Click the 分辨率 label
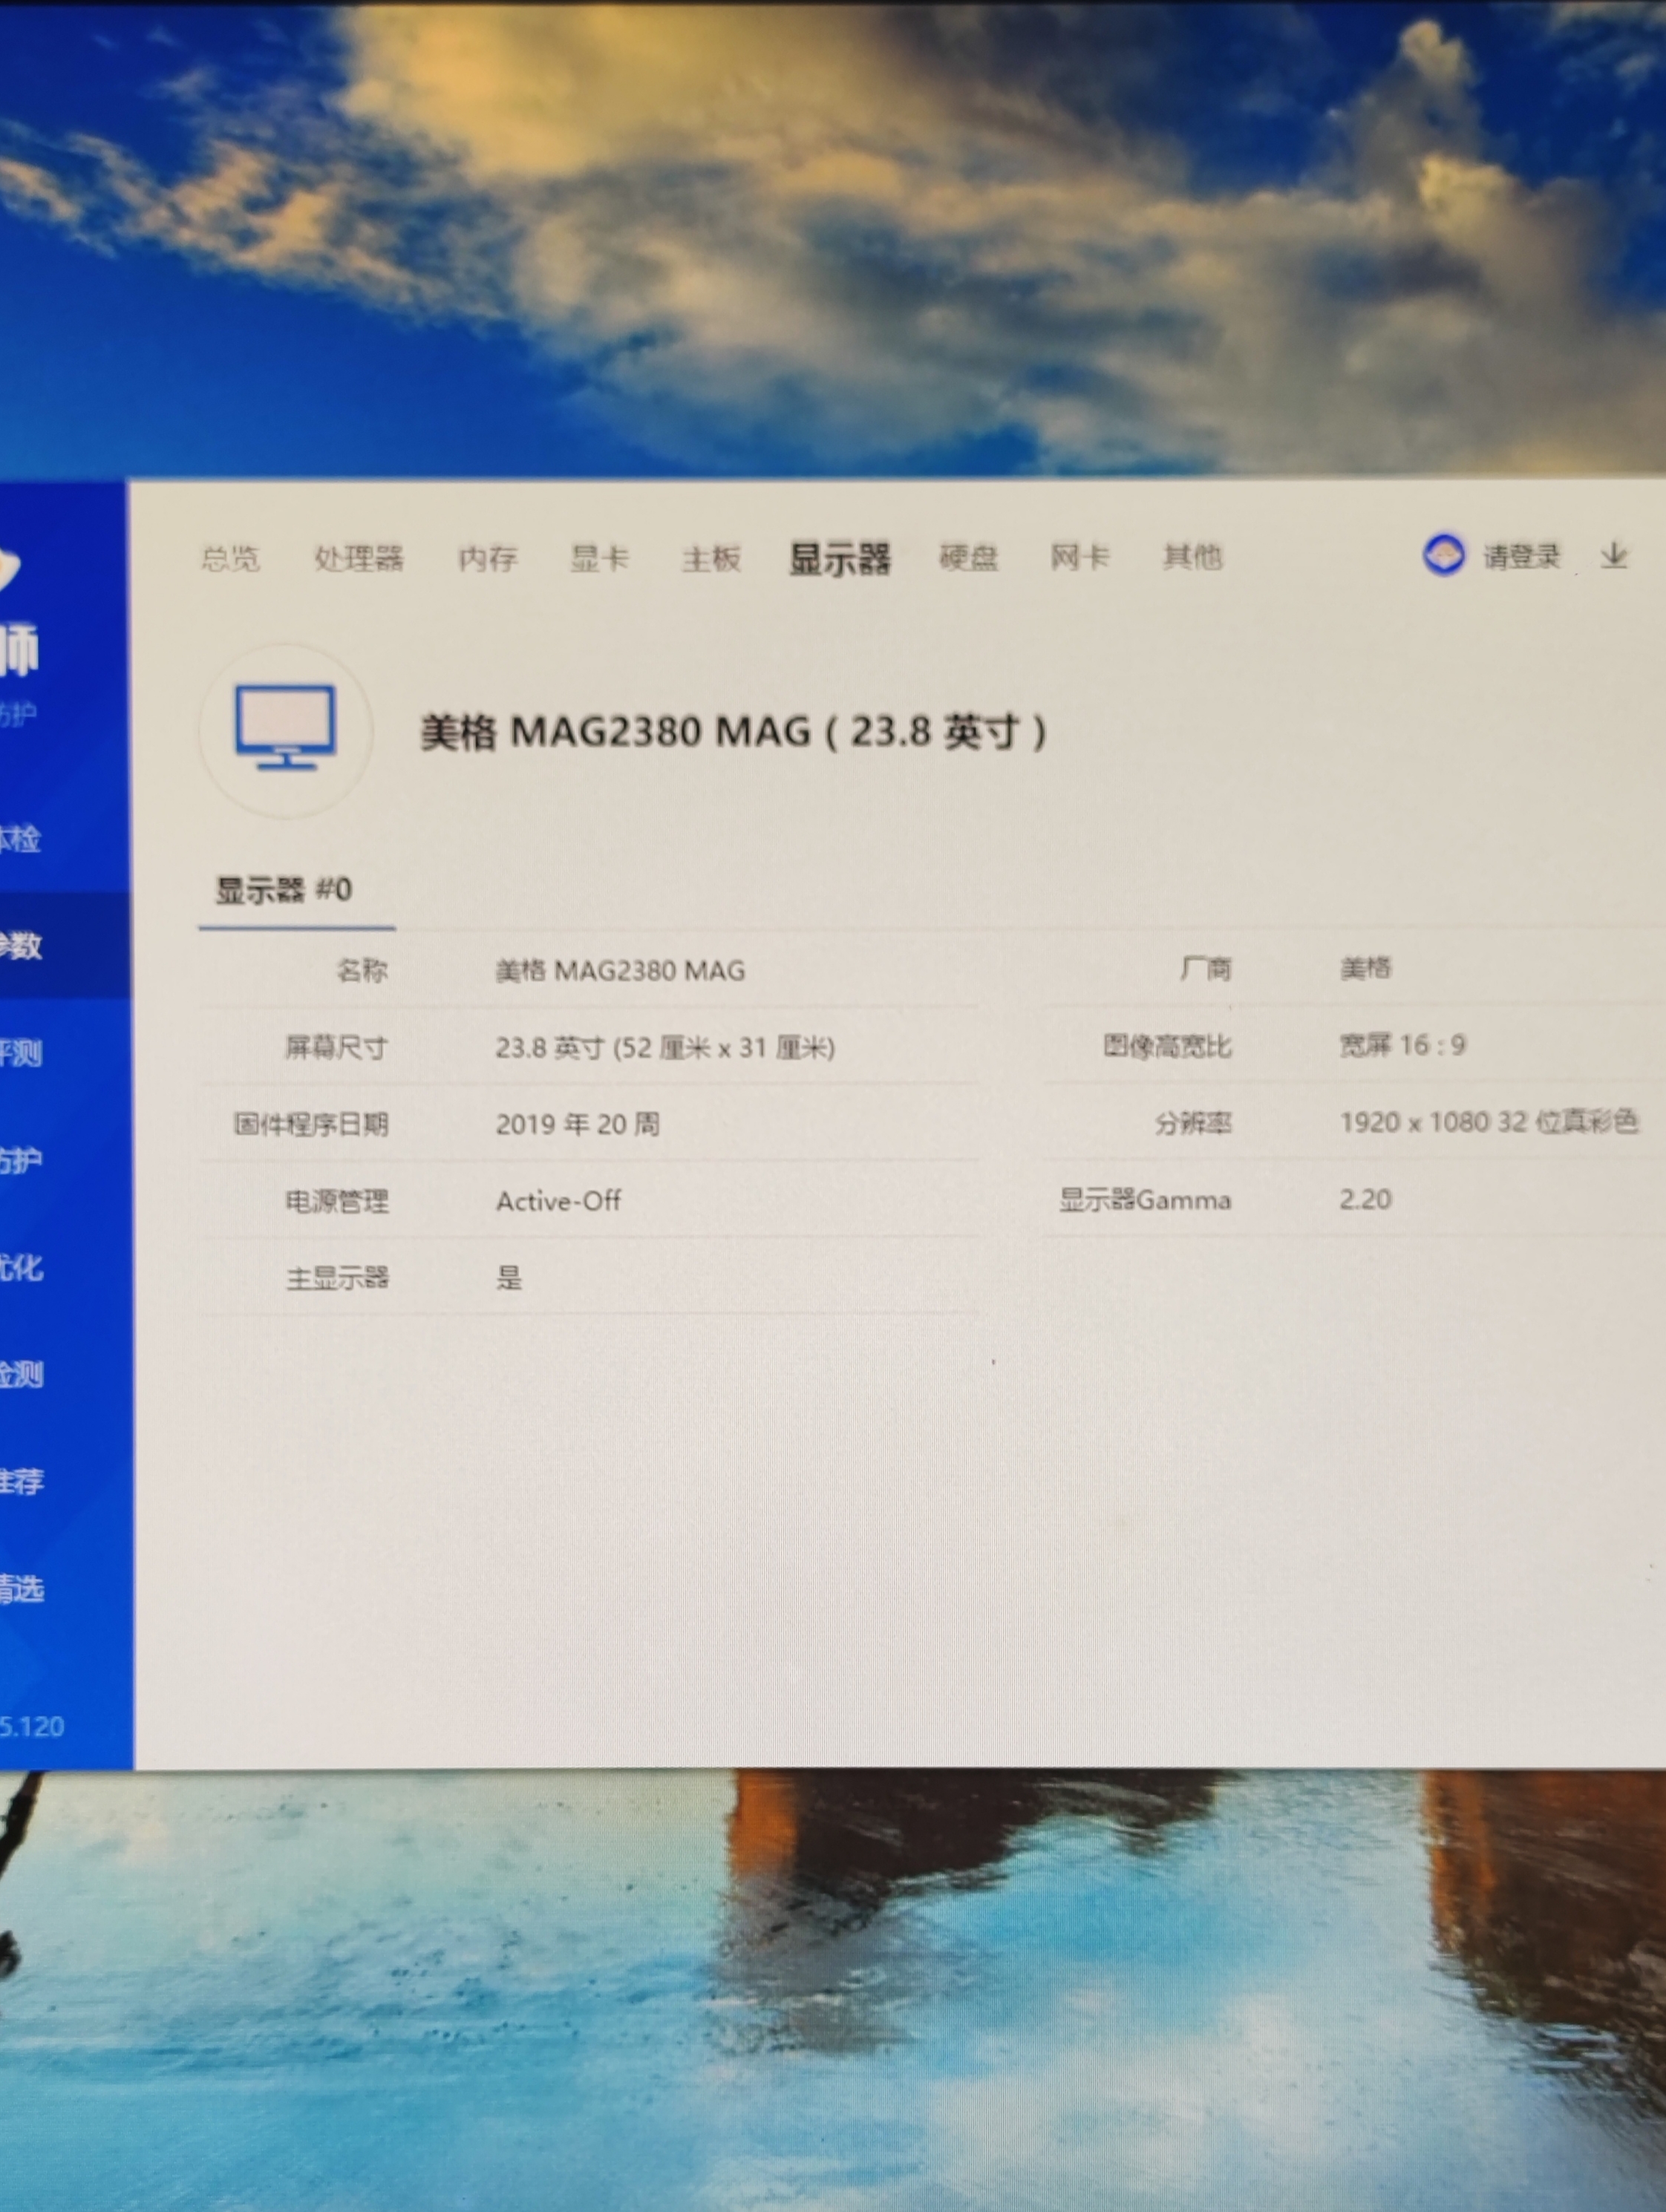The image size is (1666, 2212). coord(1193,1123)
